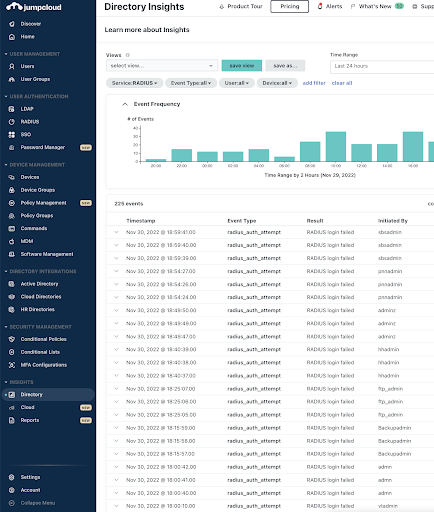434x512 pixels.
Task: Click the Timestamp column header
Action: point(141,221)
